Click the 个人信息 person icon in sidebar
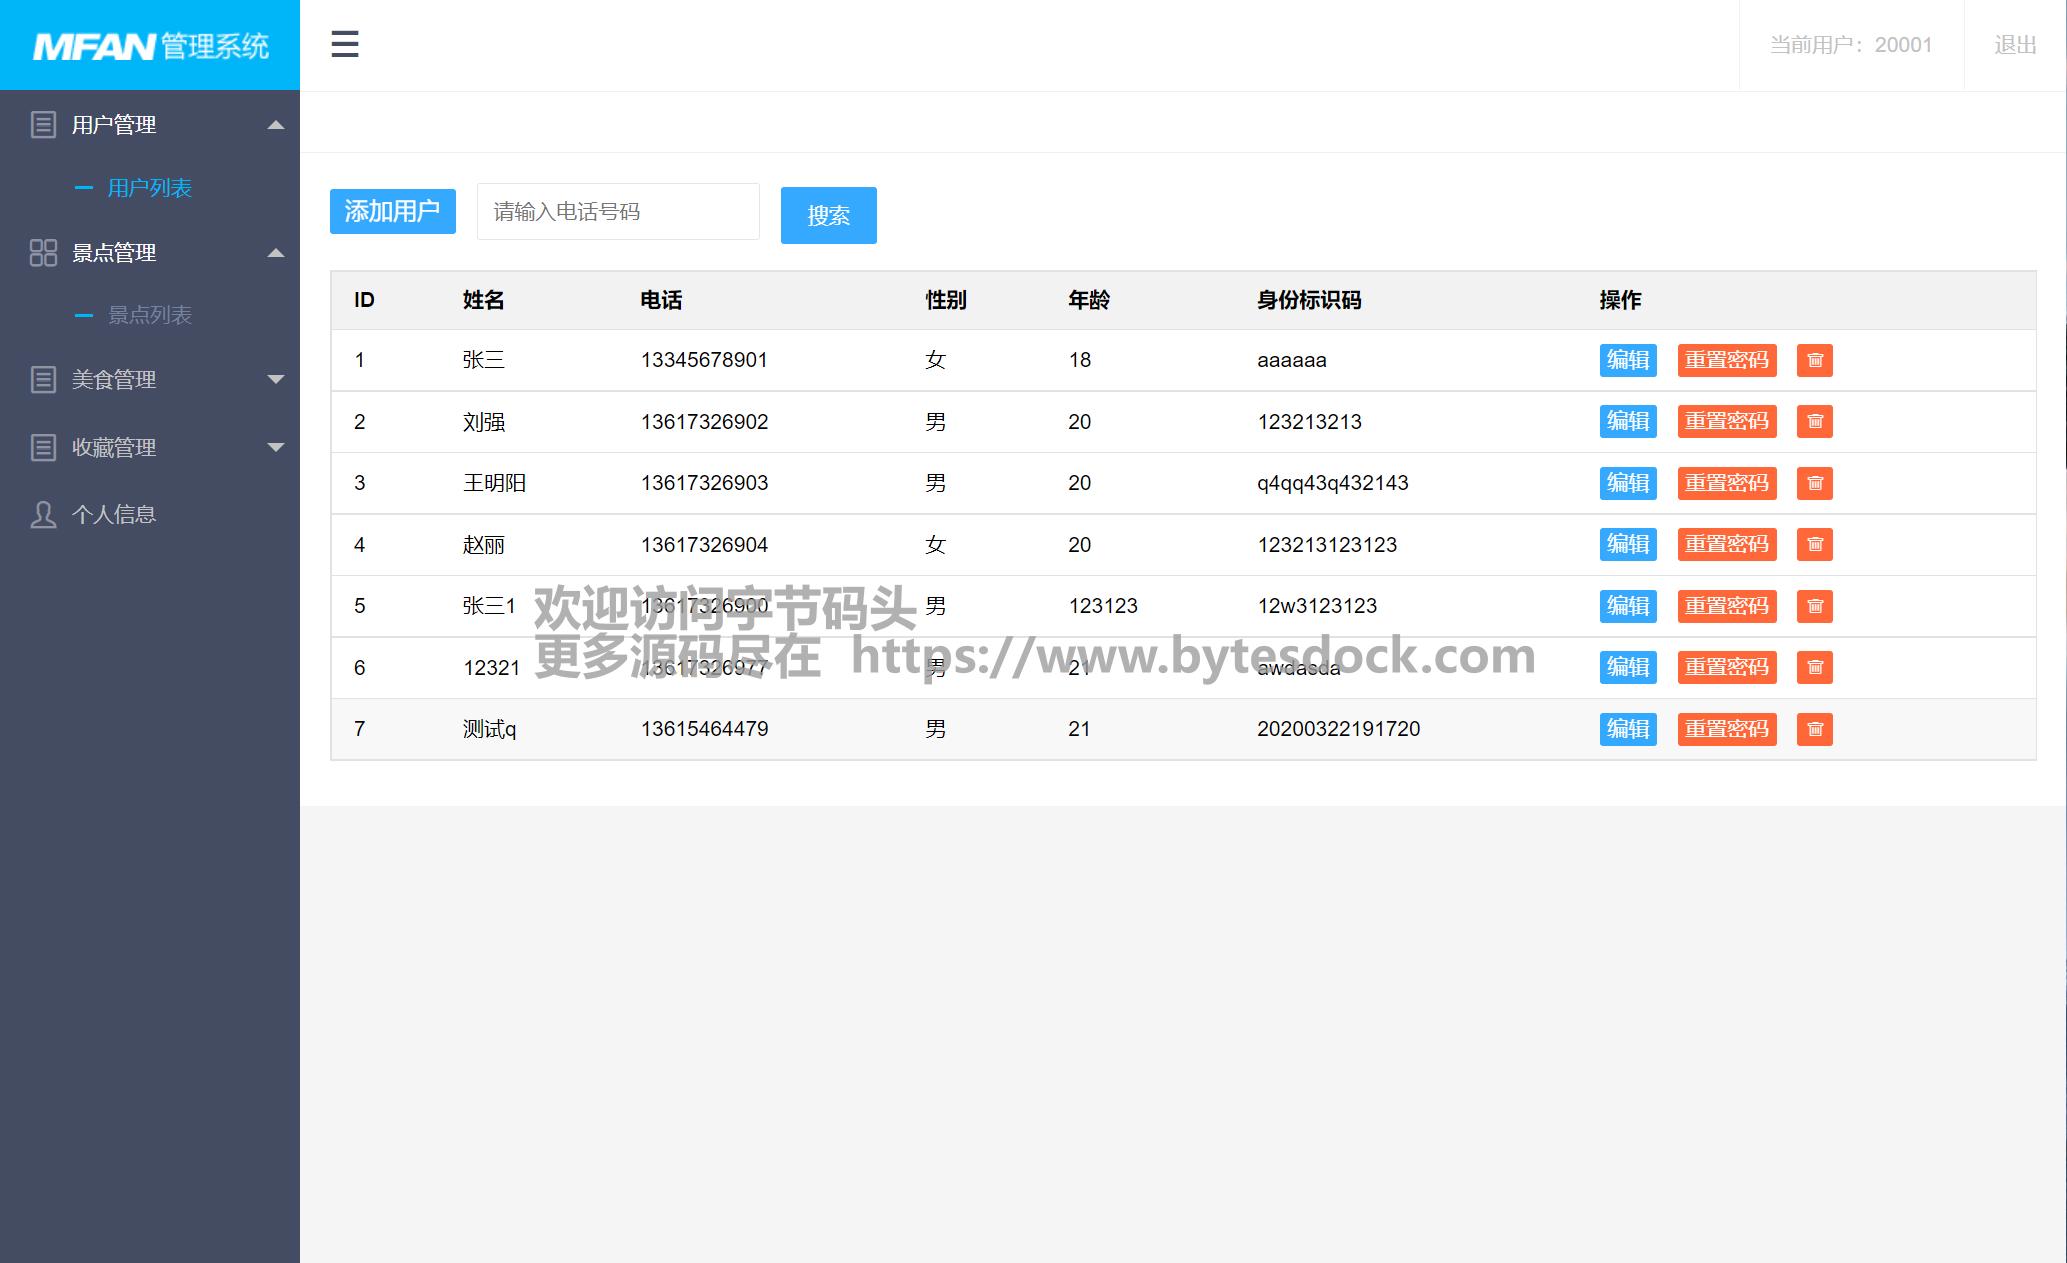 (x=43, y=515)
